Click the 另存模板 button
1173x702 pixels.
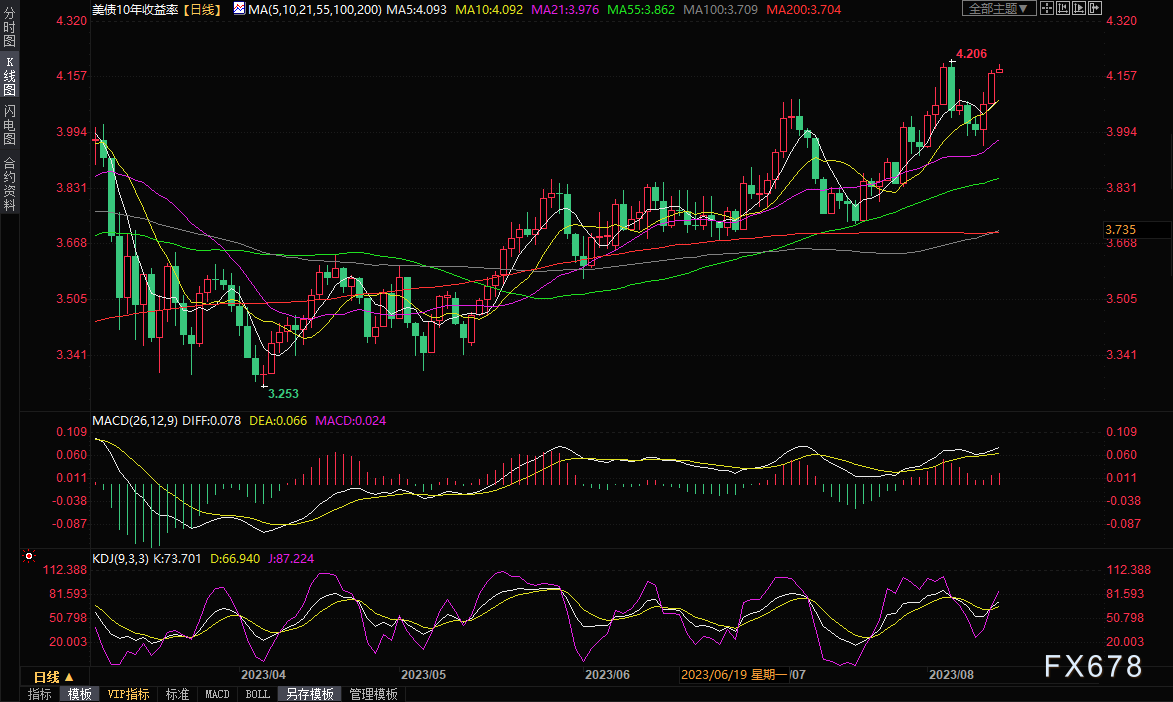coord(310,694)
